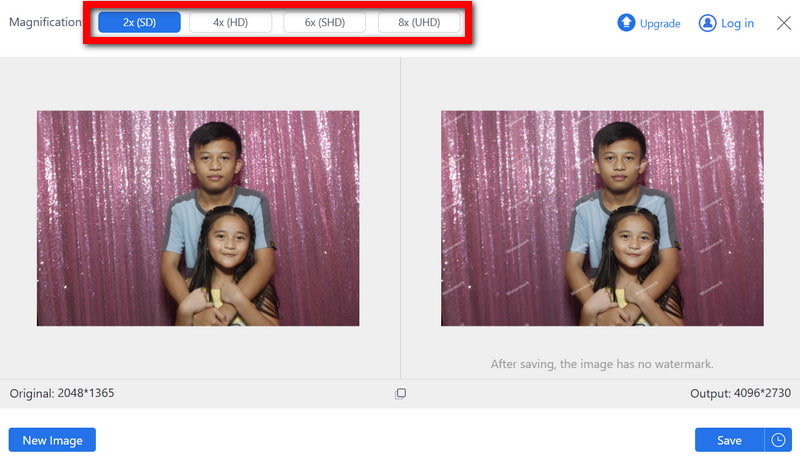
Task: Open the history clock icon beside Save
Action: [778, 440]
